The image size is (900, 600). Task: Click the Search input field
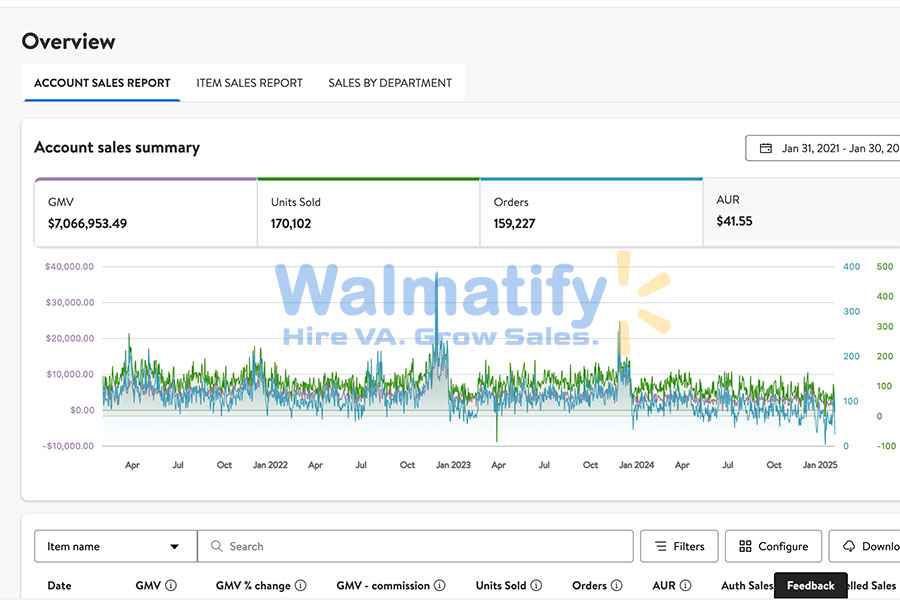click(x=416, y=546)
